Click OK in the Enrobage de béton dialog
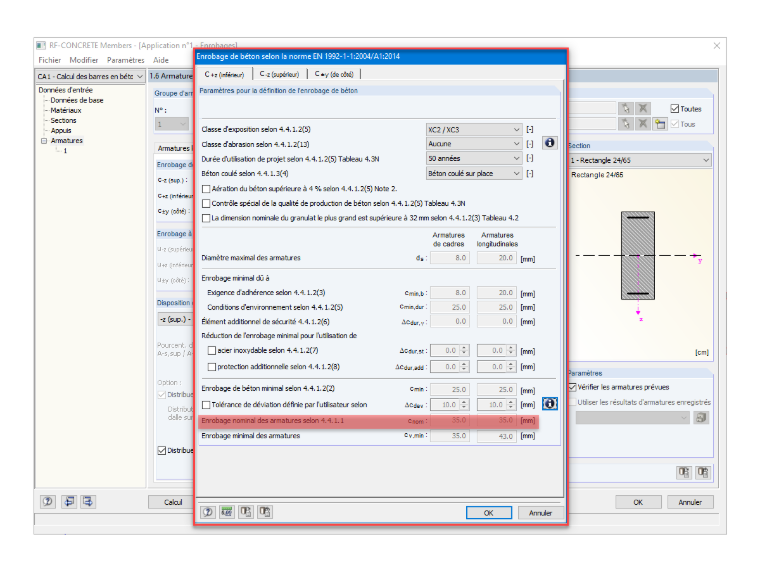 [489, 513]
